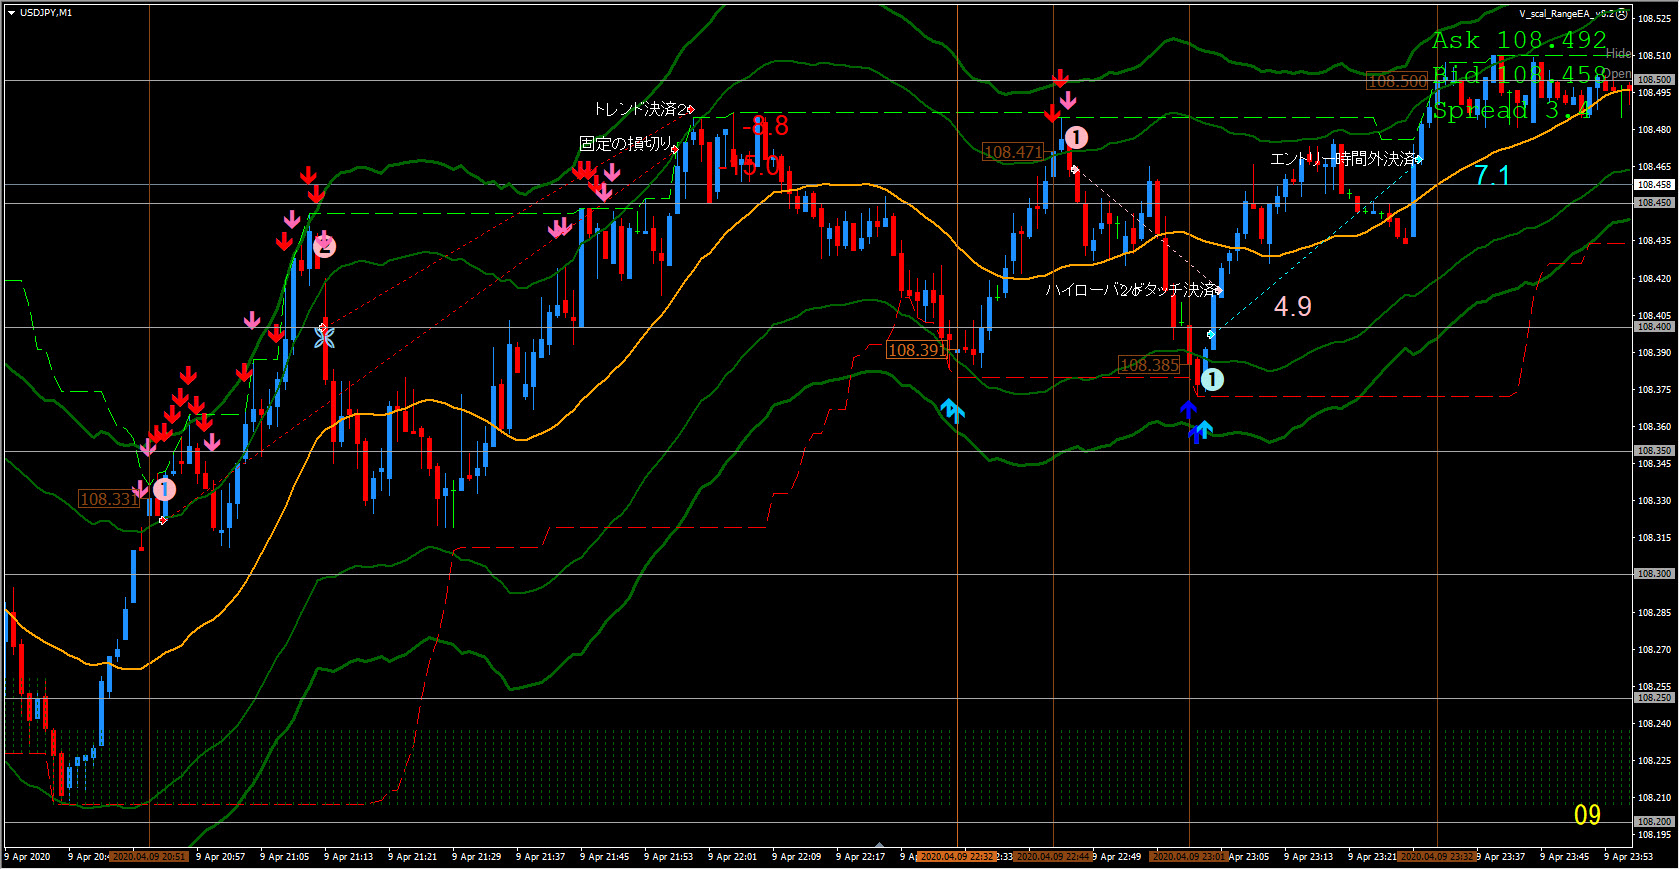This screenshot has width=1680, height=870.
Task: Click the 2020.04.09 20:51 time axis marker
Action: click(x=149, y=857)
